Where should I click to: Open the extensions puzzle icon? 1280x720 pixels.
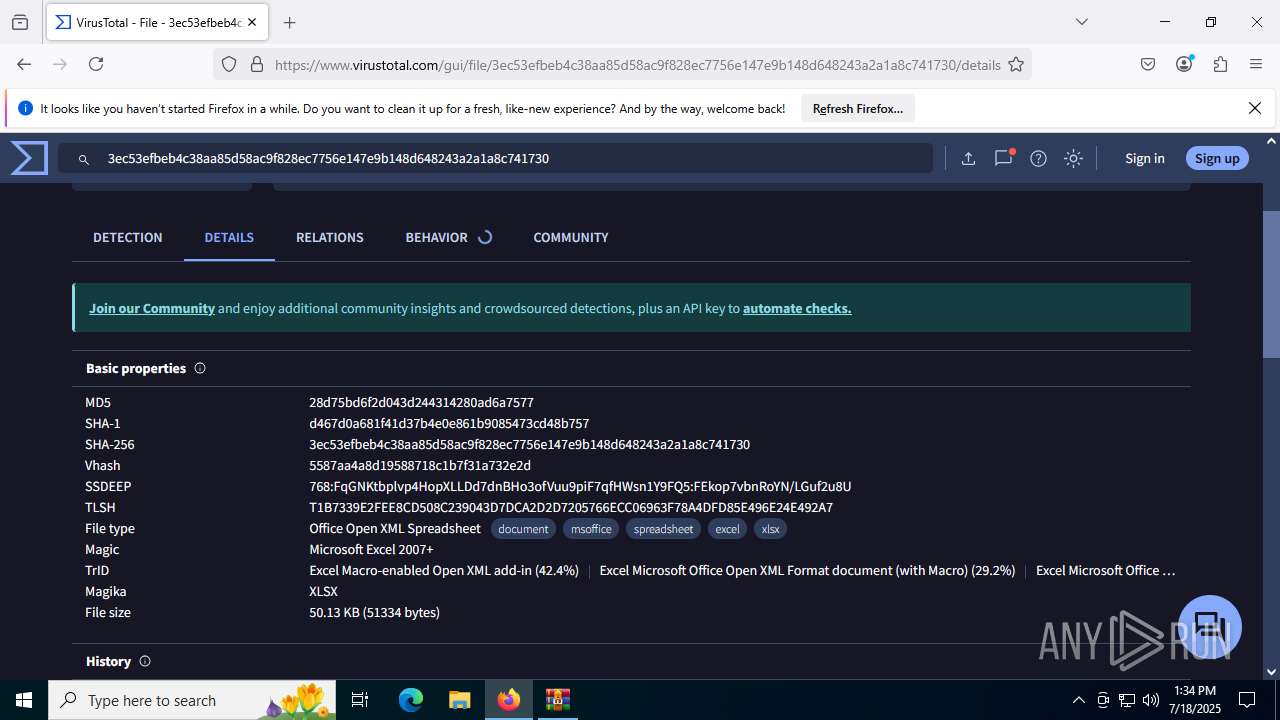coord(1220,64)
